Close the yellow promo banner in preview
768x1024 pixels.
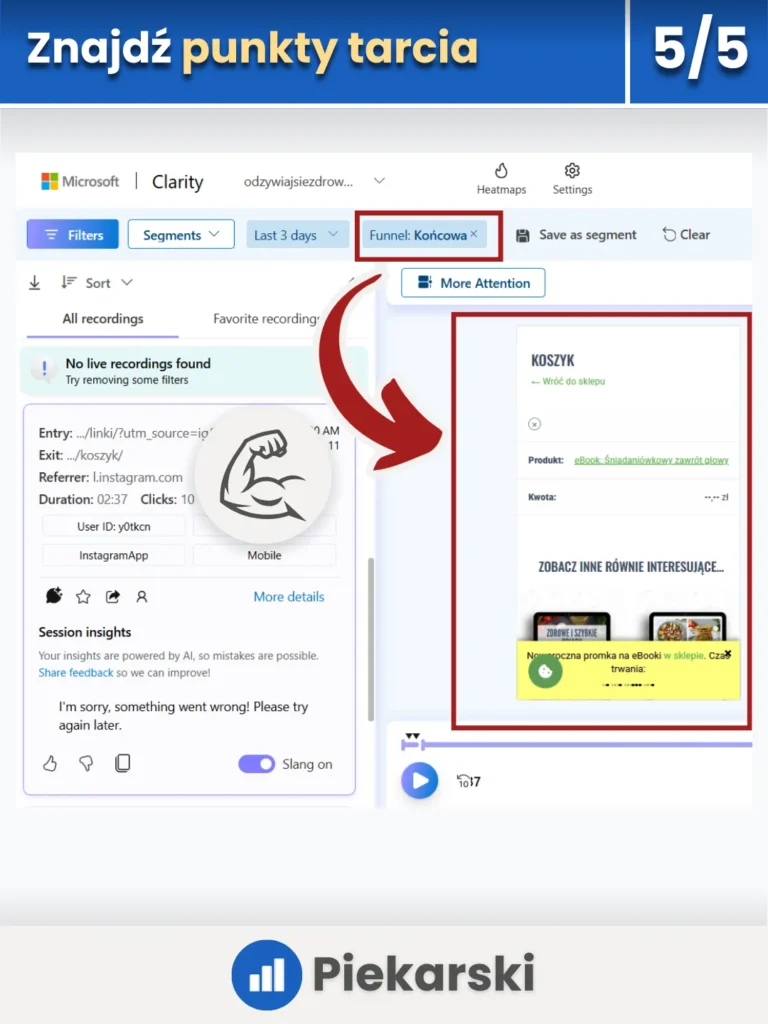tap(728, 654)
